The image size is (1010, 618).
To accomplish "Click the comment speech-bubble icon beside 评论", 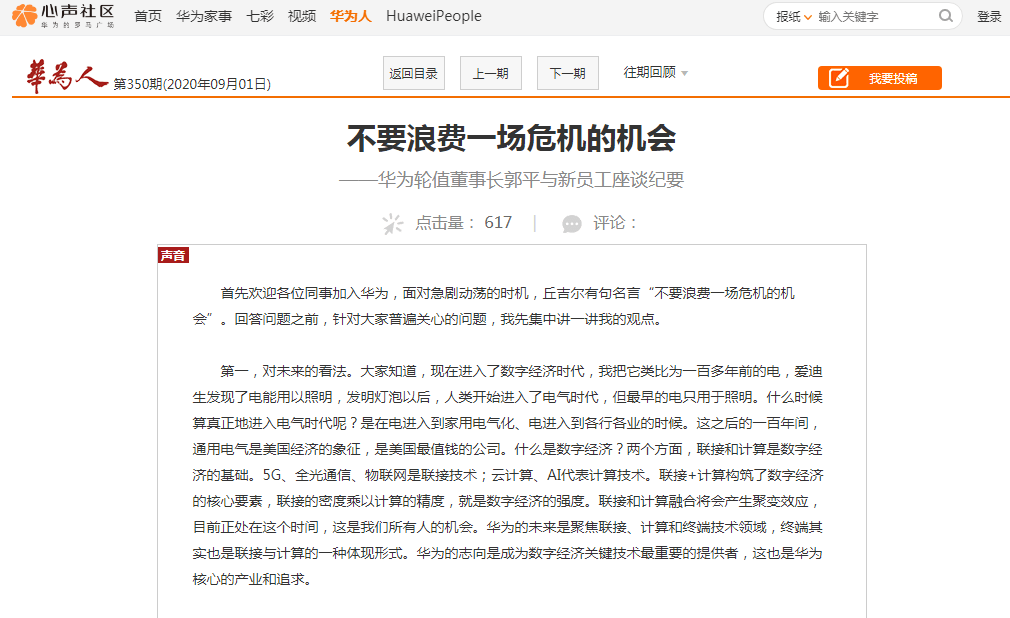I will point(570,223).
